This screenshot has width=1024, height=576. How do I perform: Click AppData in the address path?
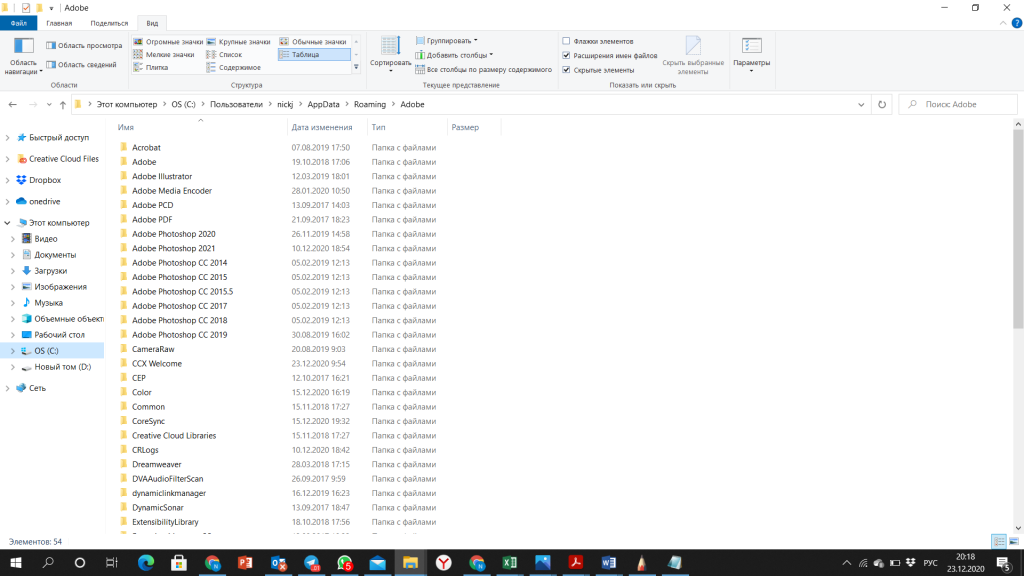[323, 104]
